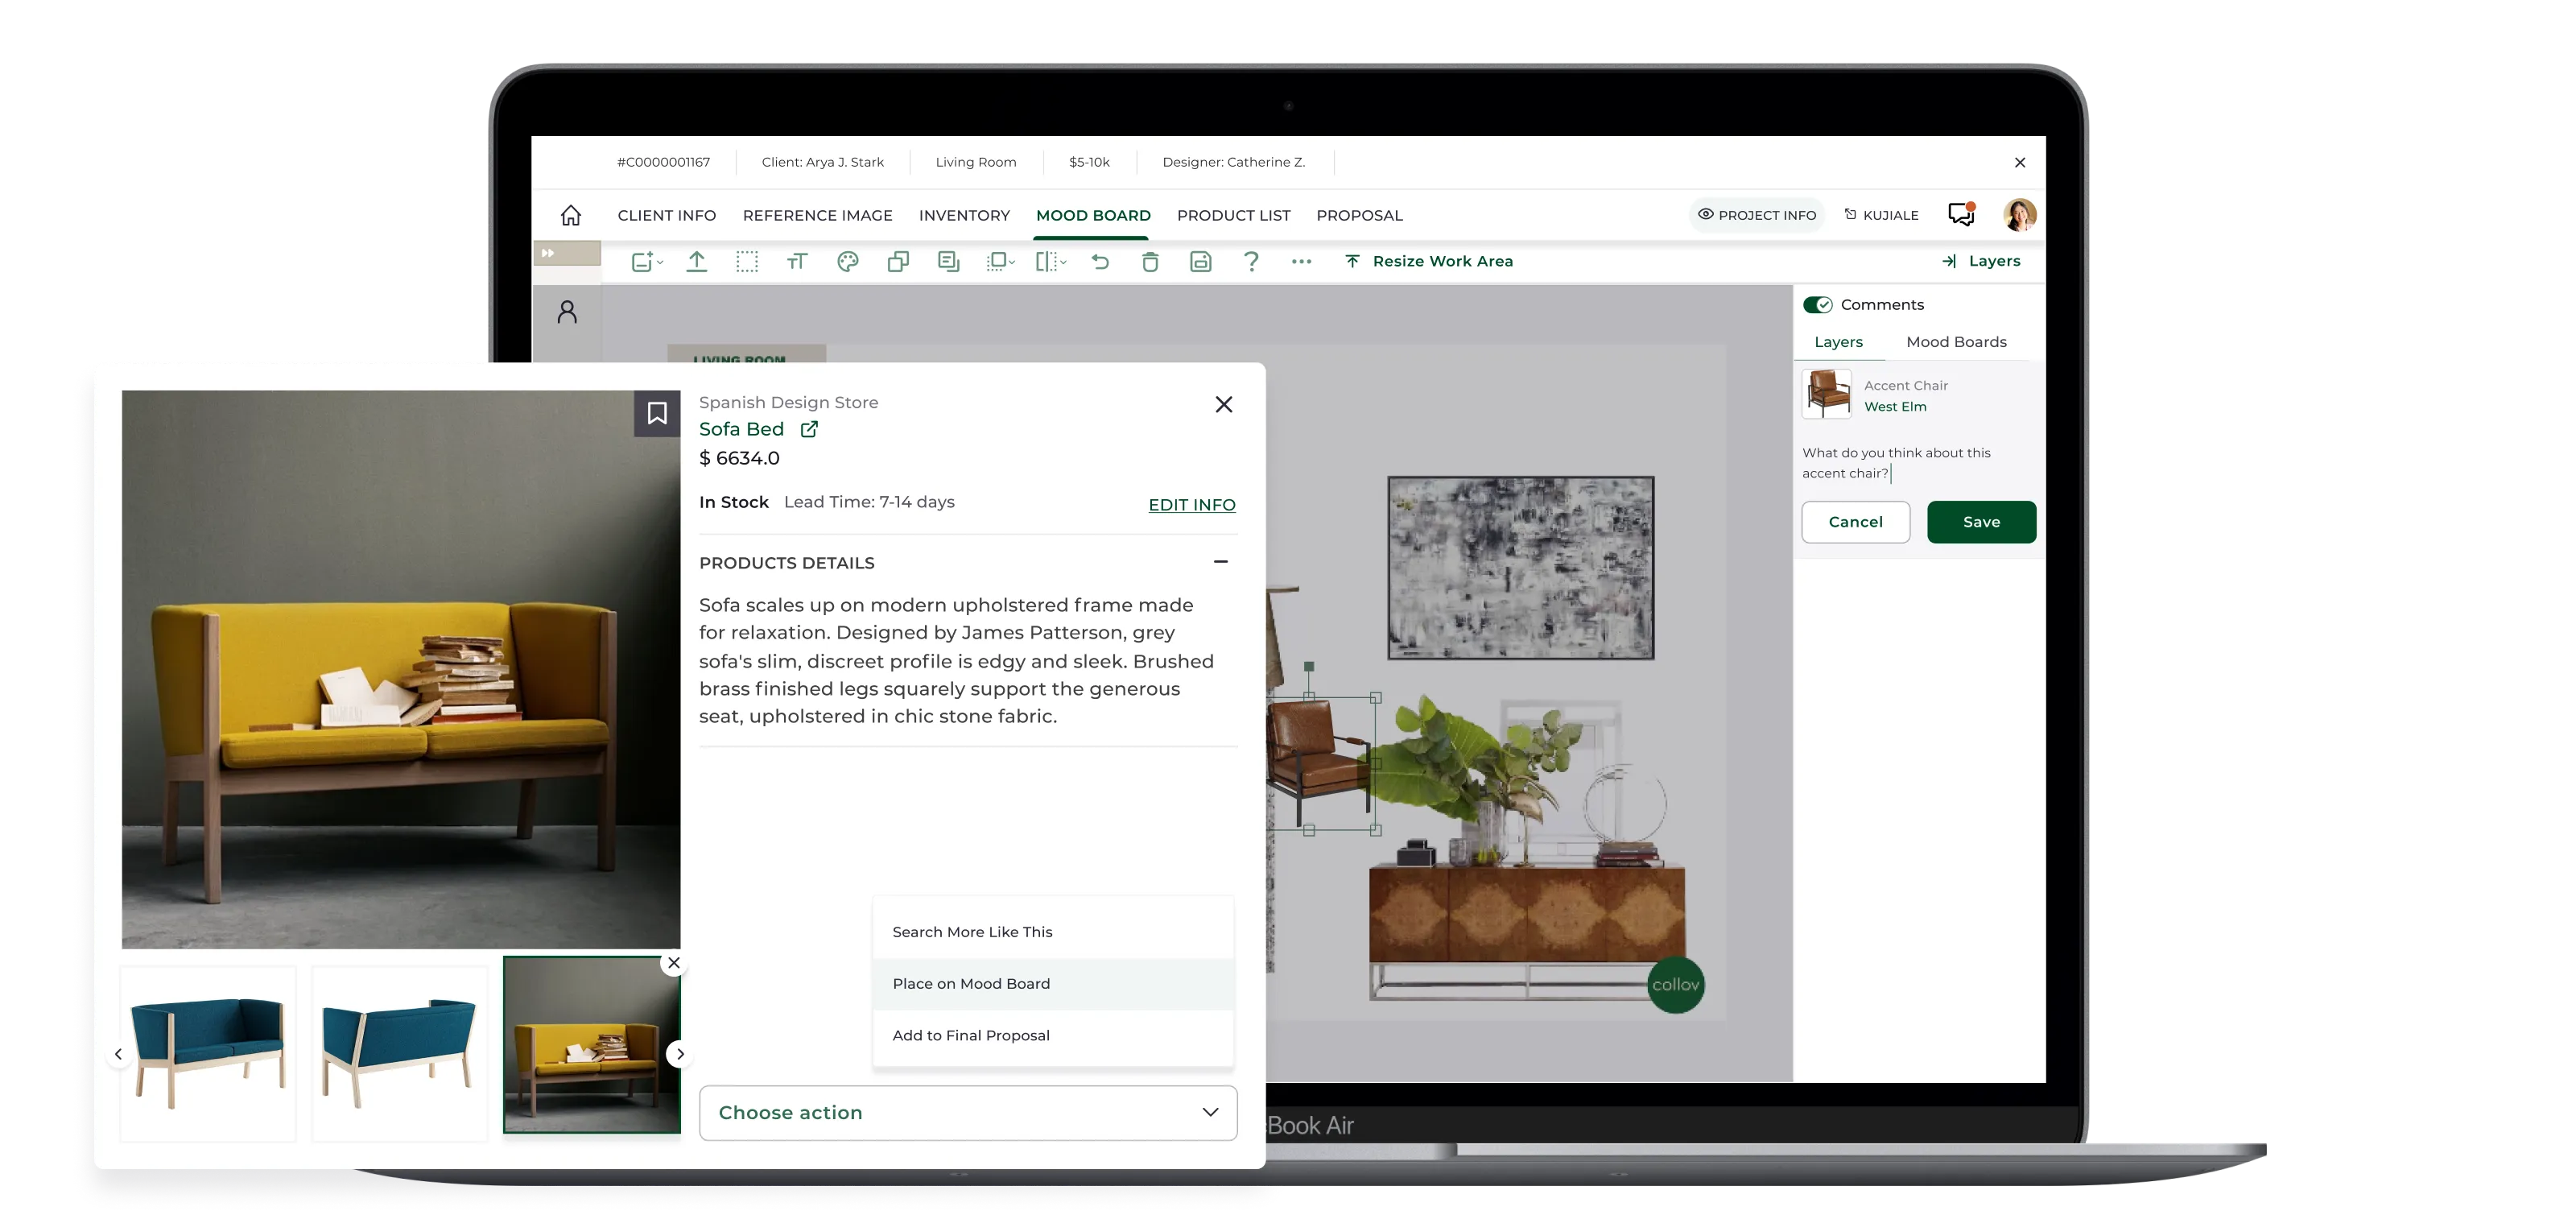Click the PROJECT INFO eye button
This screenshot has height=1219, width=2576.
(x=1757, y=215)
